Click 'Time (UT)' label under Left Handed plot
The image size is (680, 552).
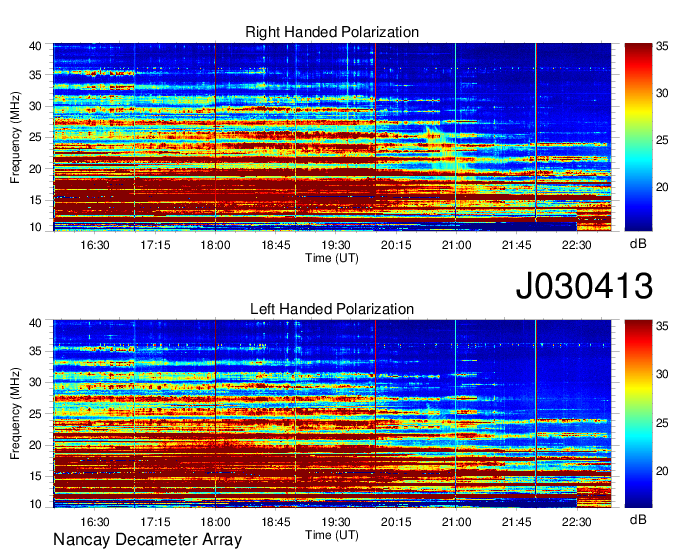[x=332, y=535]
